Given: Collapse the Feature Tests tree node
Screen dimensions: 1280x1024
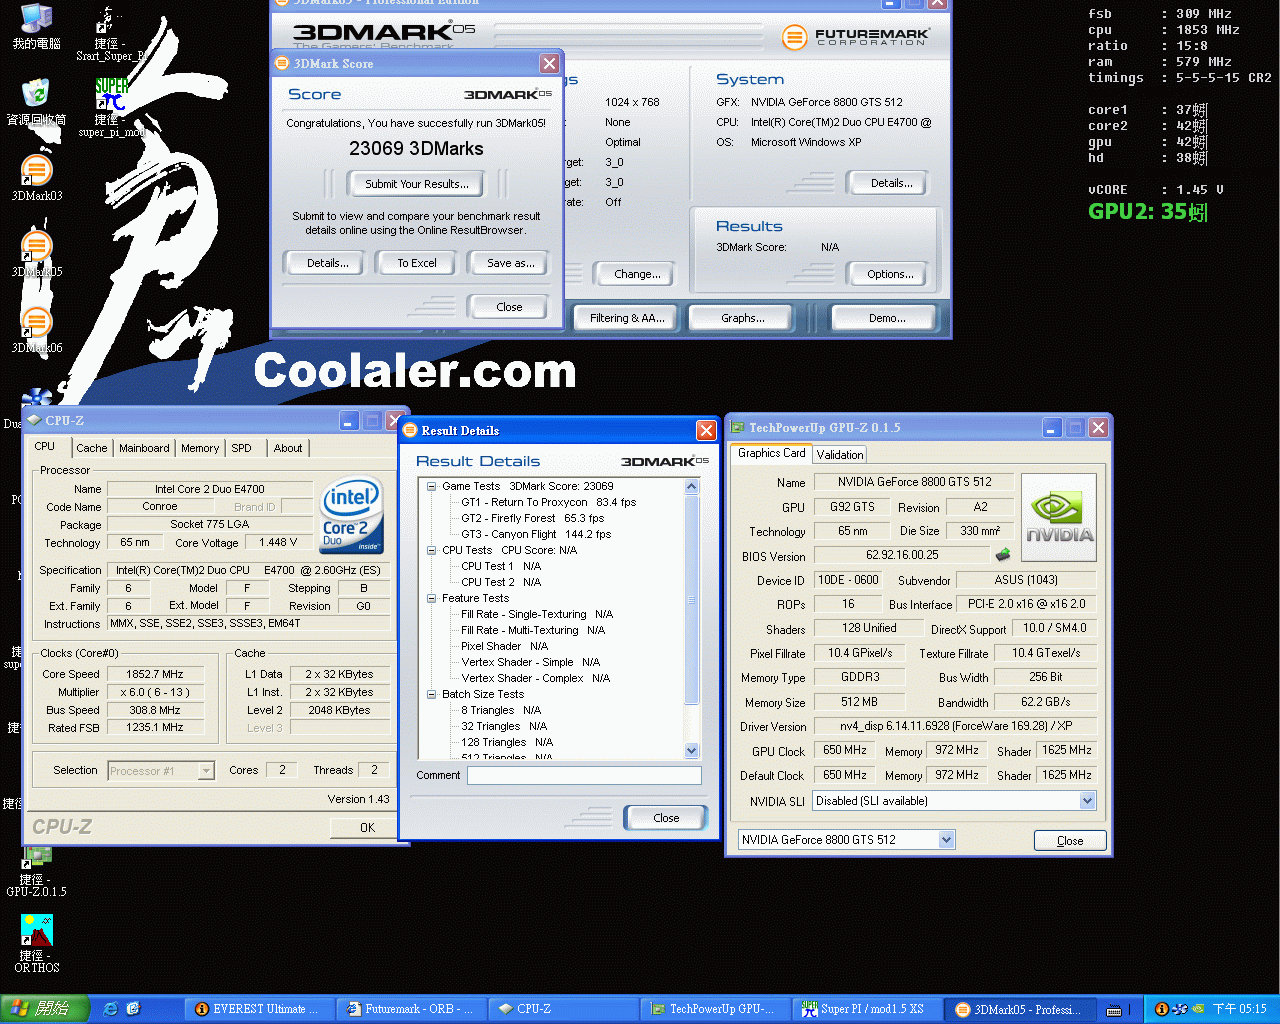Looking at the screenshot, I should click(432, 599).
